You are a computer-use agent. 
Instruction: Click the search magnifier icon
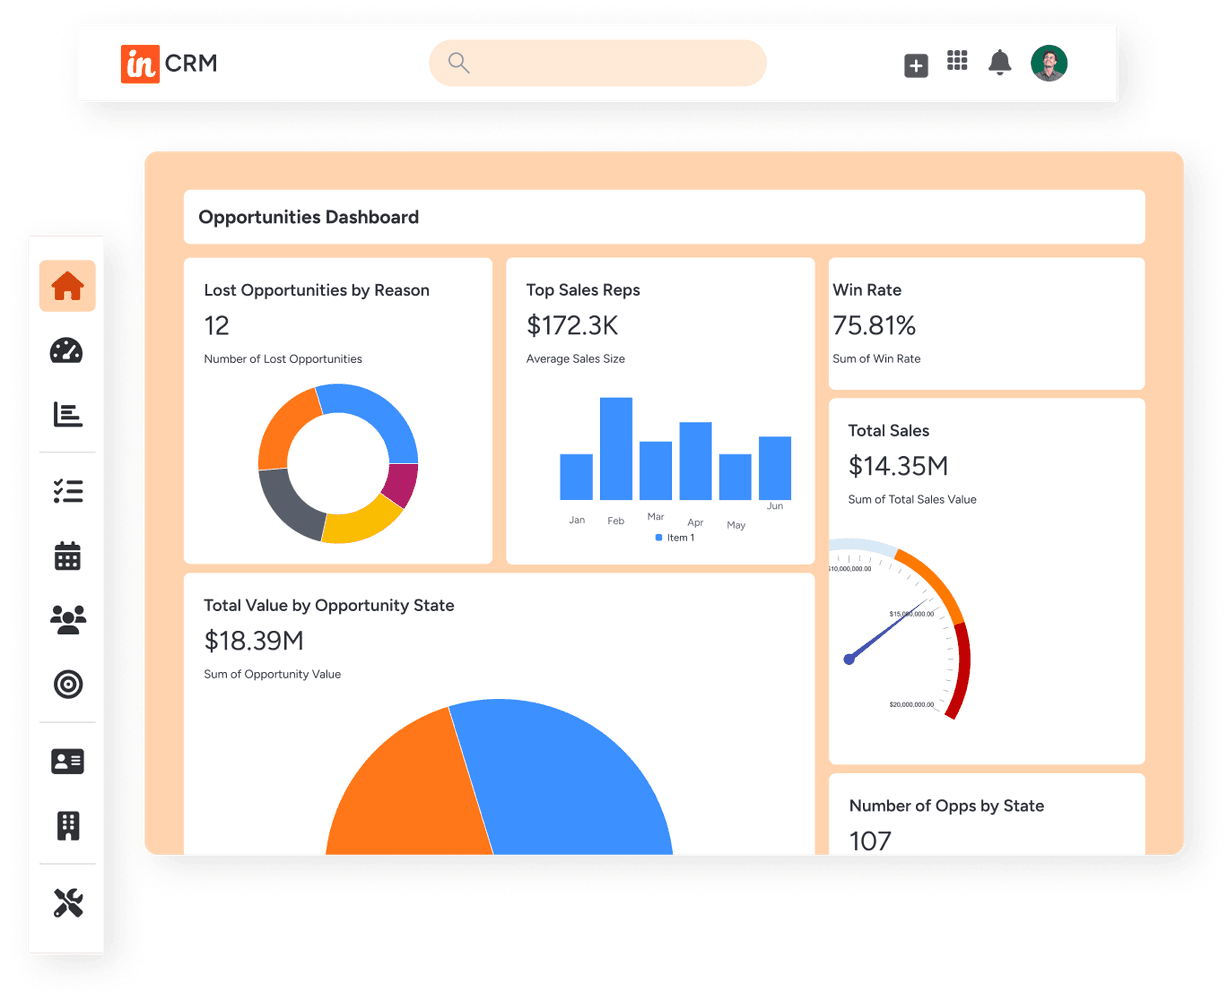click(459, 63)
